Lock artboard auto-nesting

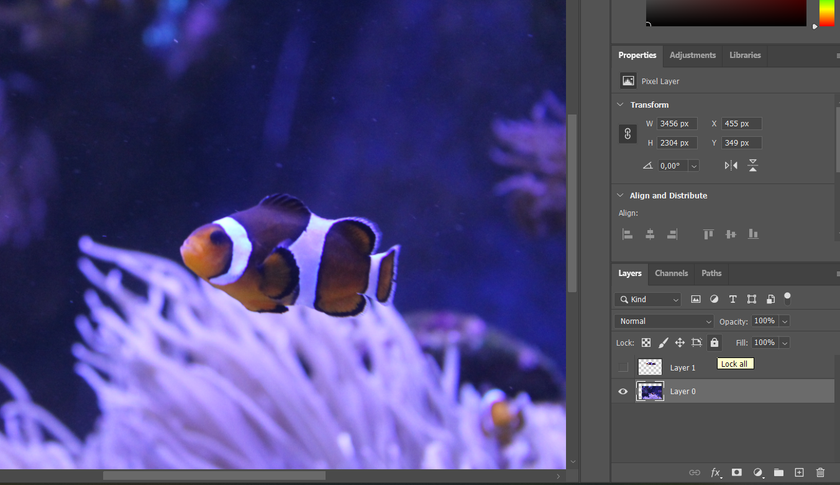tap(696, 342)
